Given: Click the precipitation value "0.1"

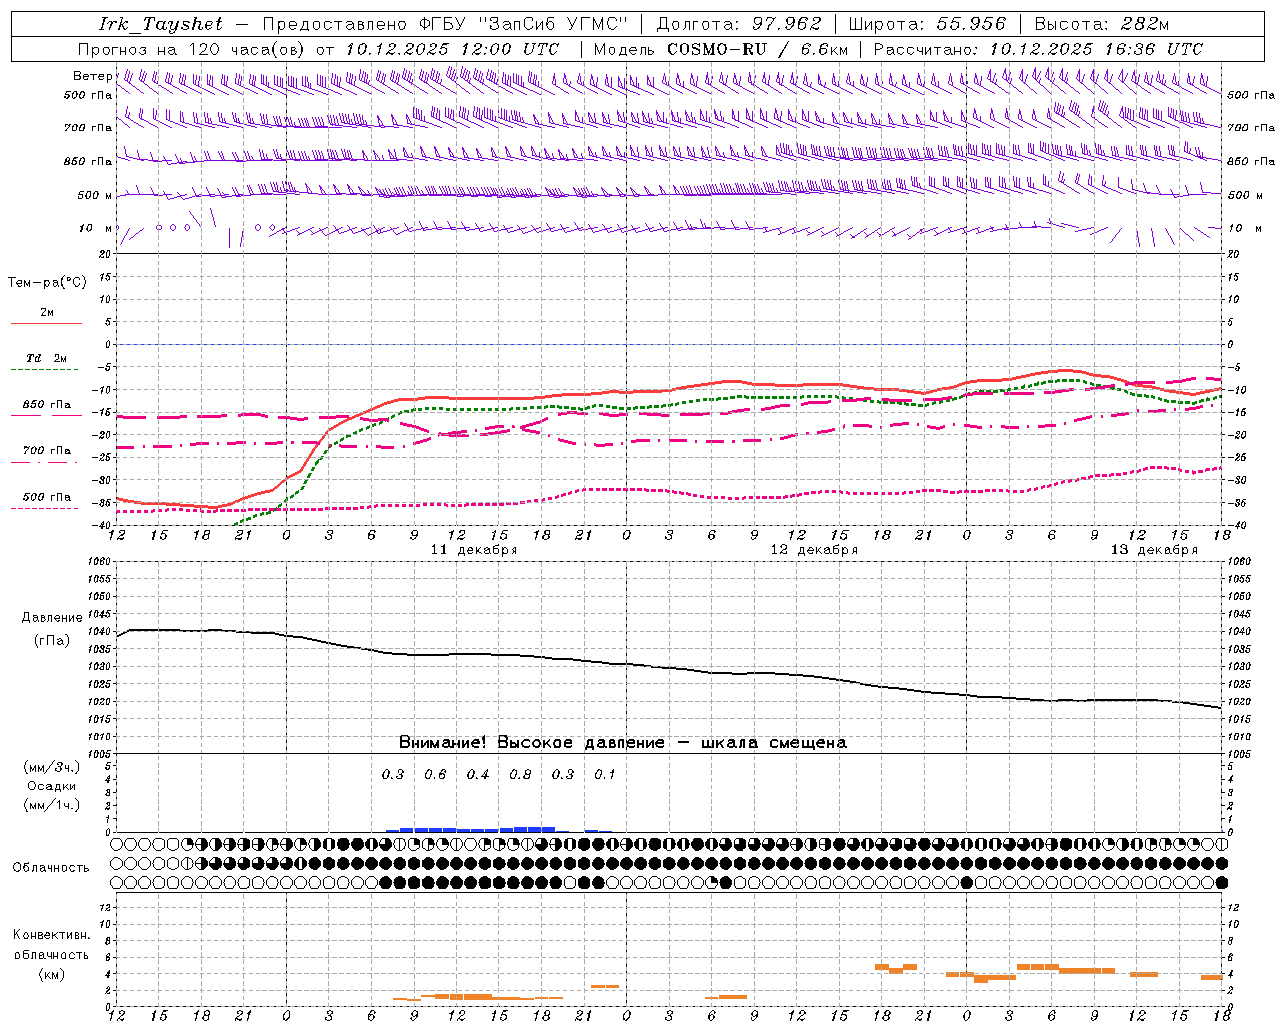Looking at the screenshot, I should tap(605, 774).
